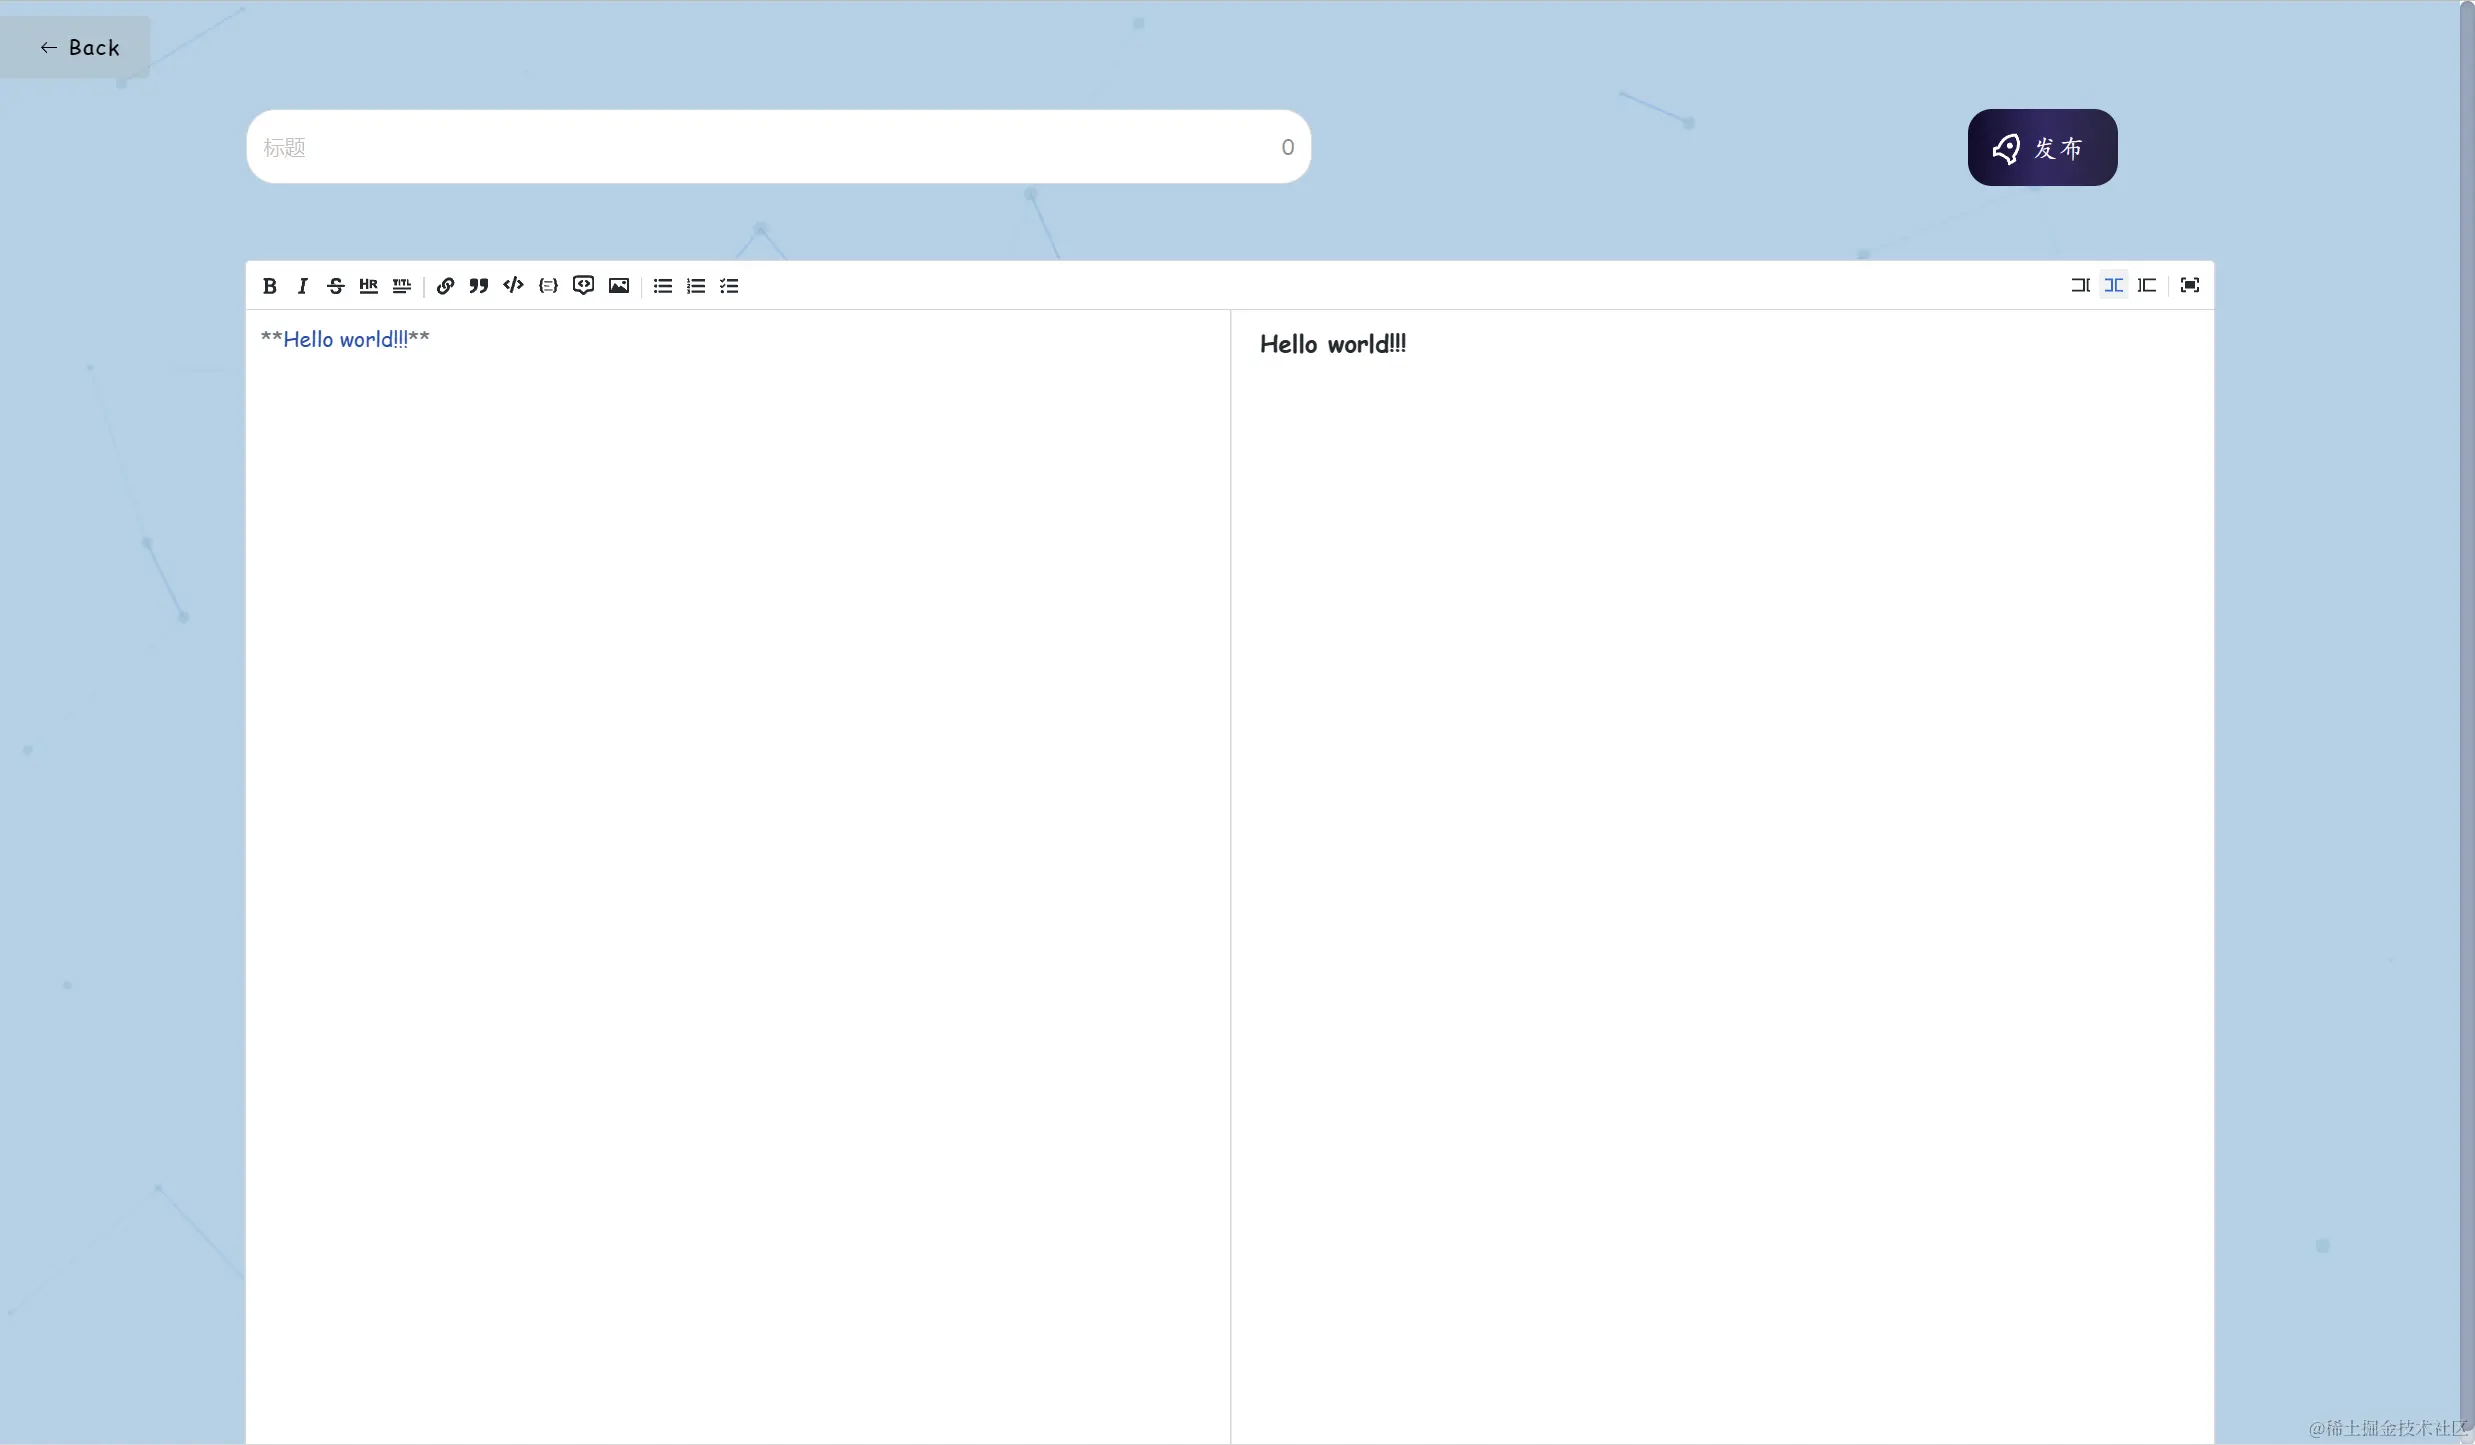Click the rendered Hello world!!! preview text
Image resolution: width=2475 pixels, height=1445 pixels.
(1333, 345)
